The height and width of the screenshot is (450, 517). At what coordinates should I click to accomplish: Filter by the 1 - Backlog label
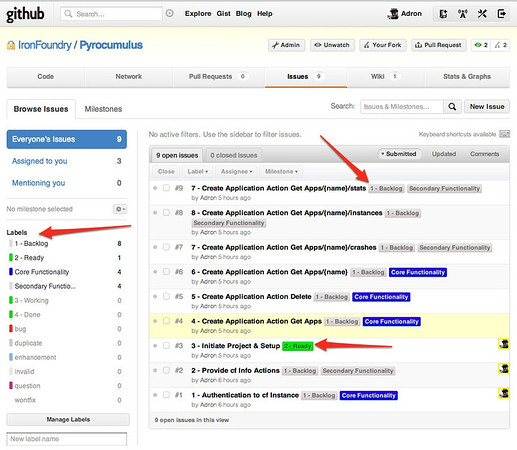click(x=31, y=244)
